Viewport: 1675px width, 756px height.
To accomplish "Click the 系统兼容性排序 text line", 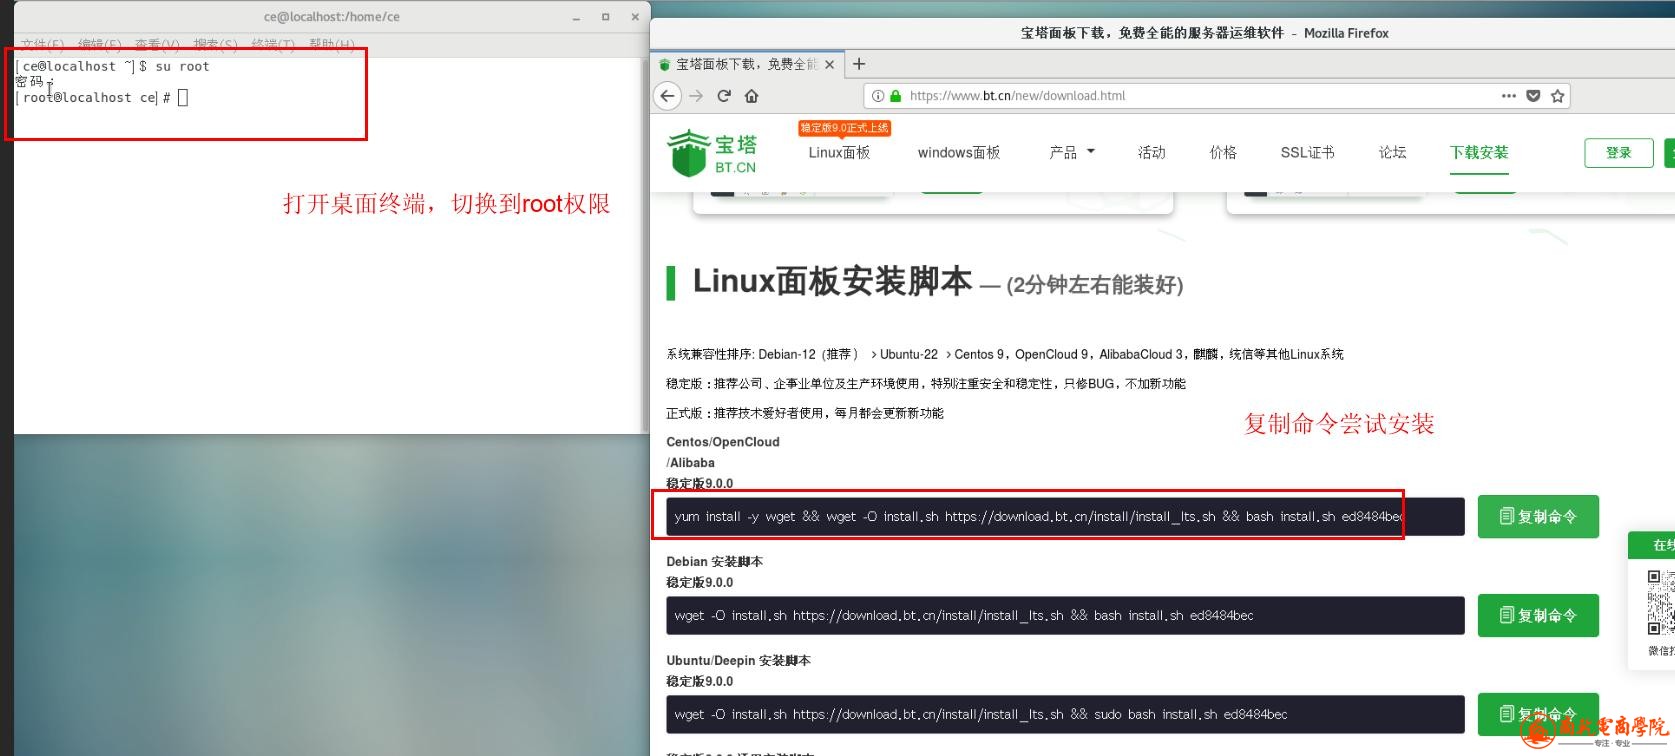I will [x=1005, y=354].
